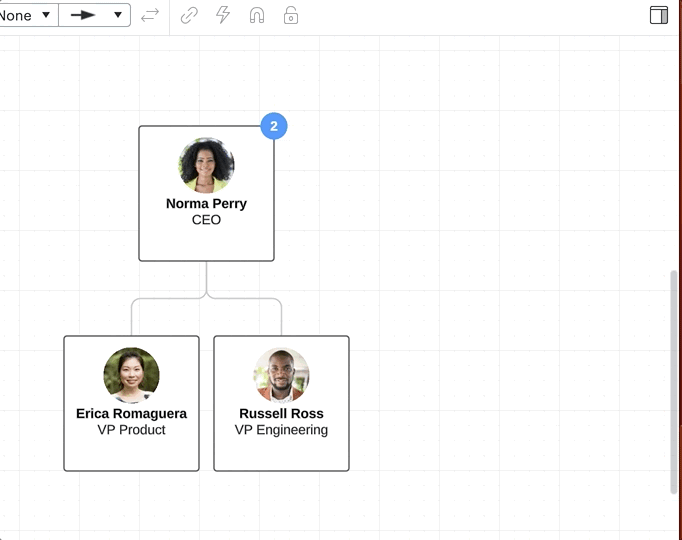This screenshot has height=540, width=682.
Task: Click the CEO title label
Action: click(x=206, y=220)
